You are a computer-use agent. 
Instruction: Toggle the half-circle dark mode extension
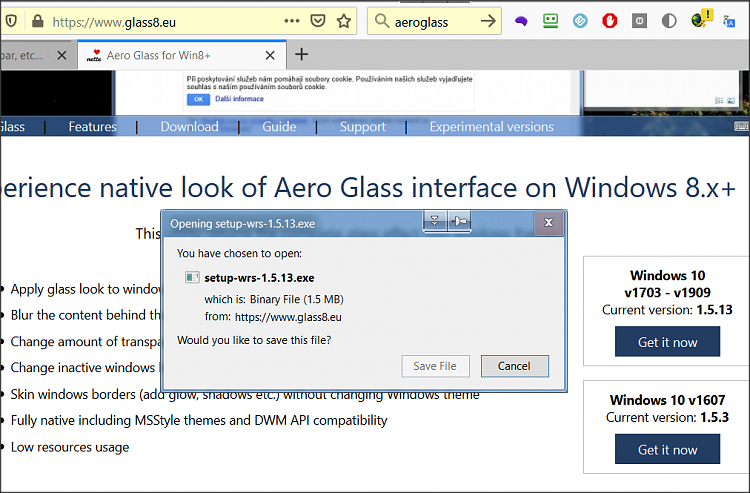669,21
